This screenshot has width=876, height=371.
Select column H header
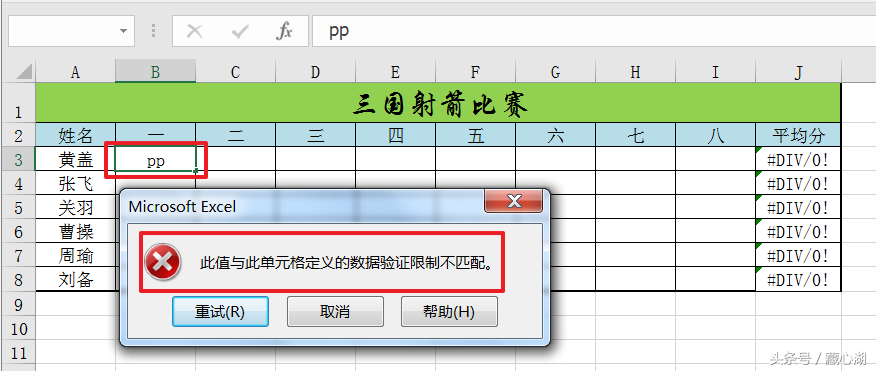(x=635, y=72)
